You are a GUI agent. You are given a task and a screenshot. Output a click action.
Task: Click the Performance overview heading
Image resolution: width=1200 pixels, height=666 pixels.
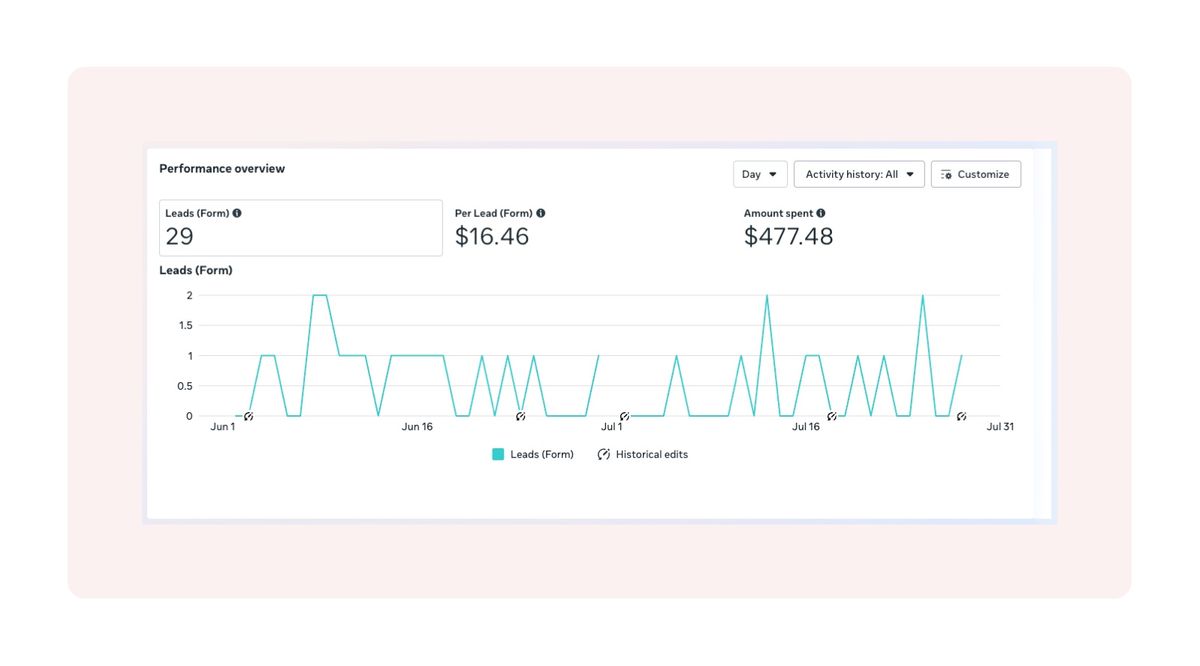(221, 168)
